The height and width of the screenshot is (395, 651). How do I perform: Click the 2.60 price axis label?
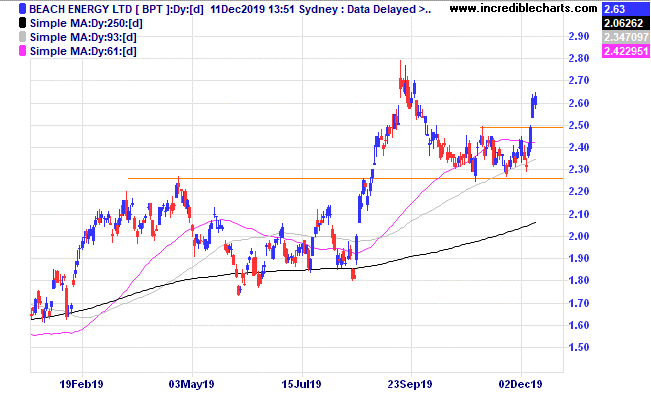coord(579,103)
